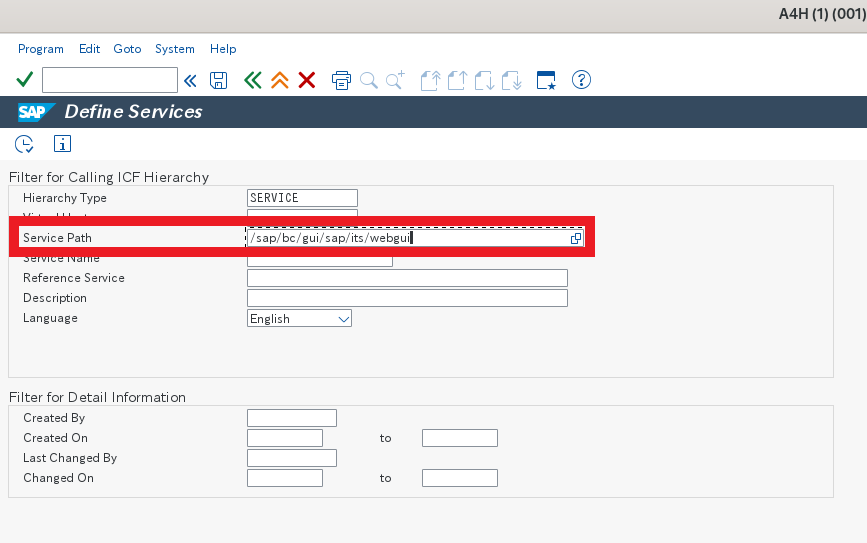Open the Goto menu
Viewport: 867px width, 543px height.
[127, 49]
